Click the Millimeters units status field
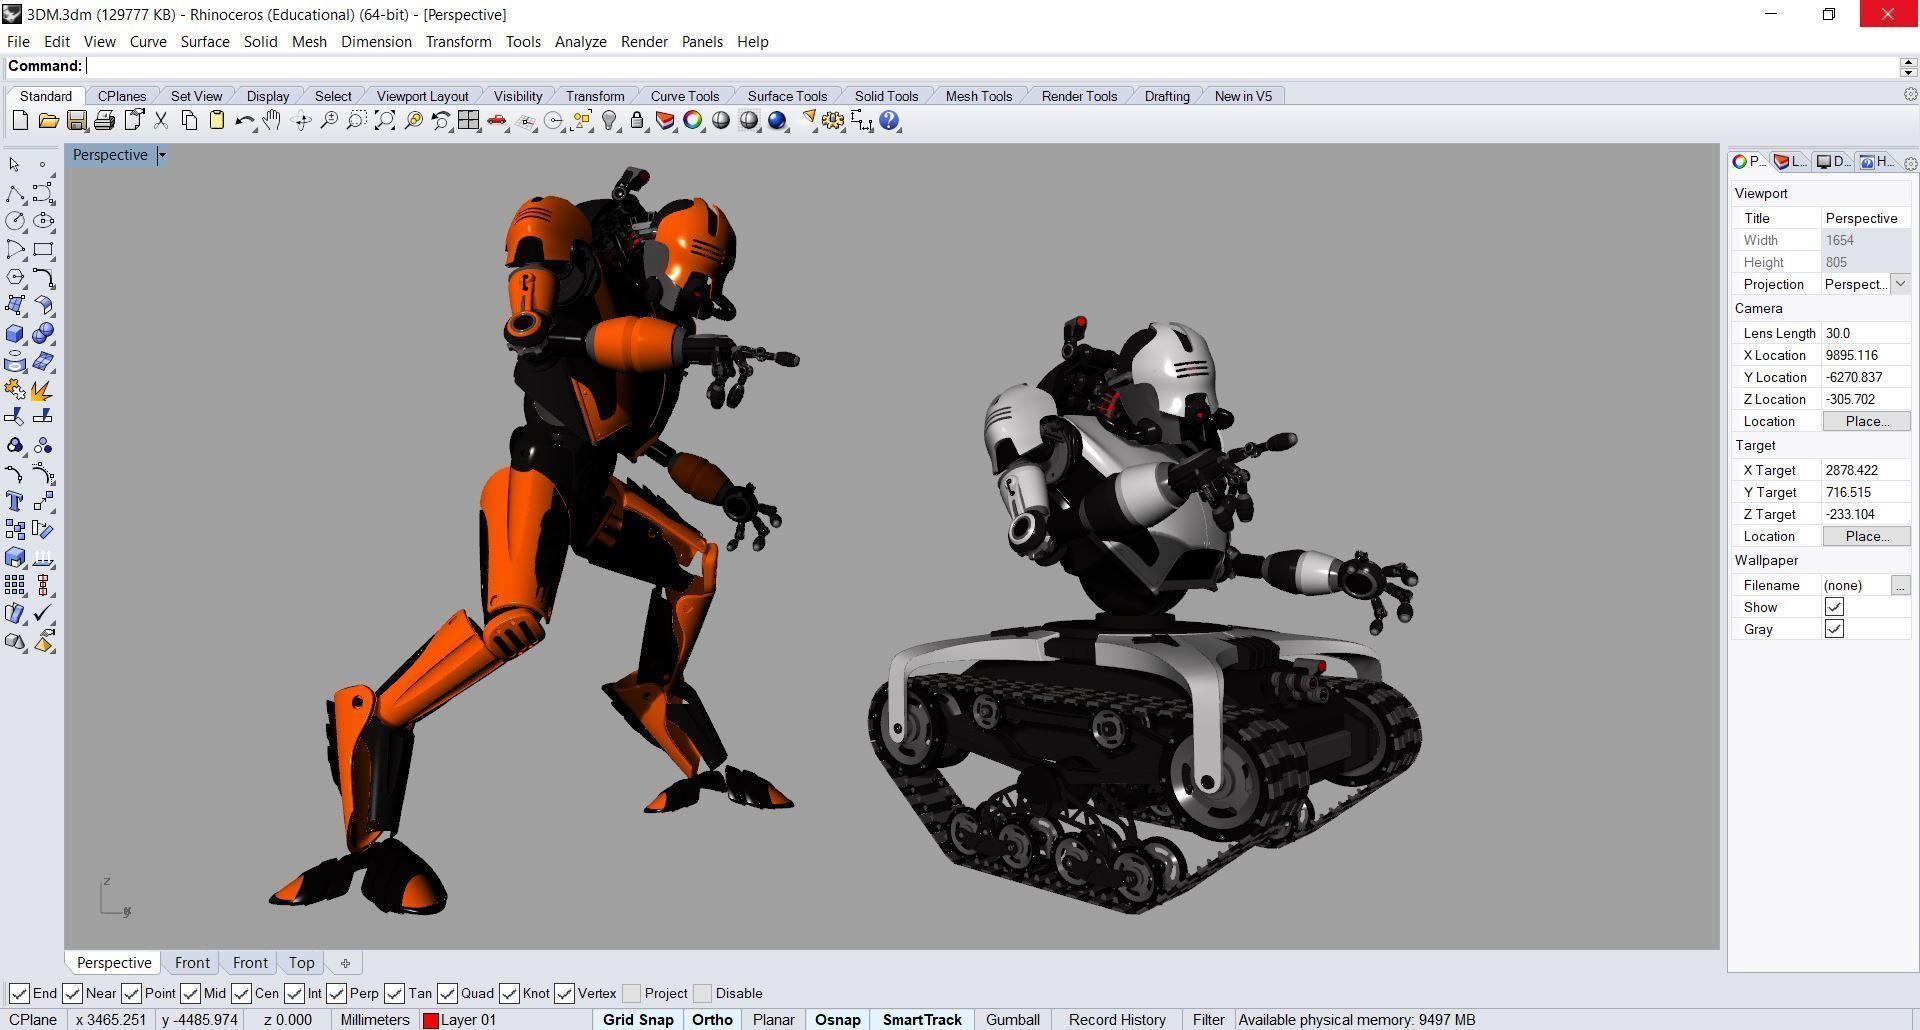Screen dimensions: 1920x1030 [375, 1020]
